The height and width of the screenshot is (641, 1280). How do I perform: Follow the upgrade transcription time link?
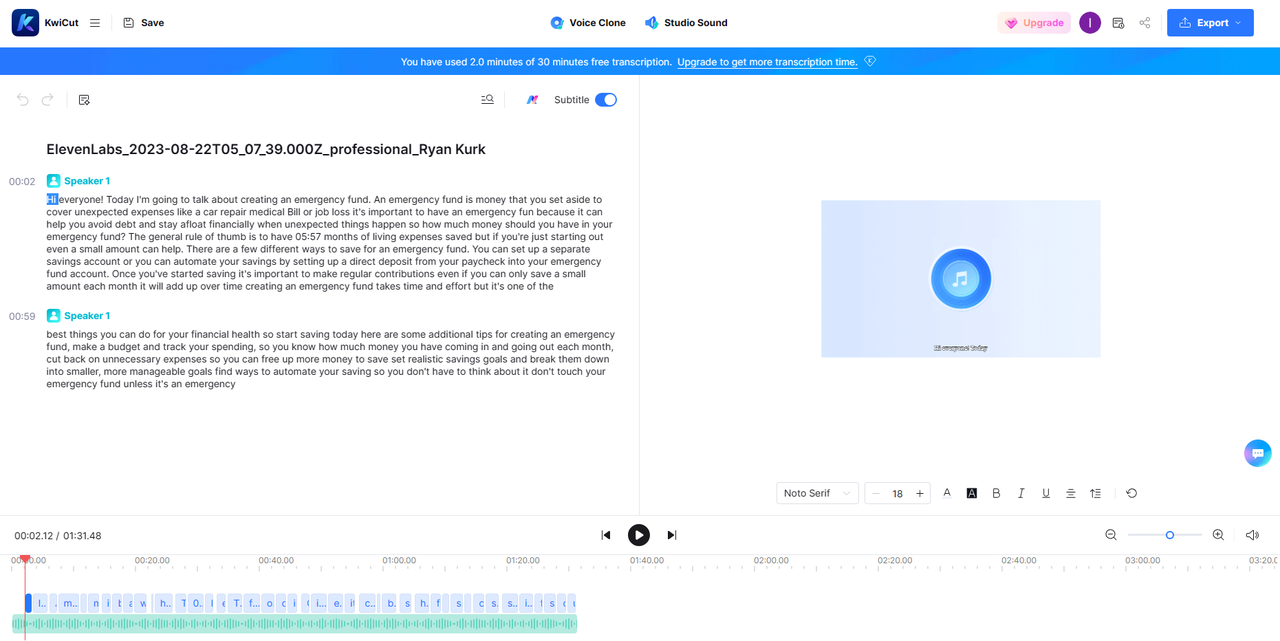click(x=767, y=62)
